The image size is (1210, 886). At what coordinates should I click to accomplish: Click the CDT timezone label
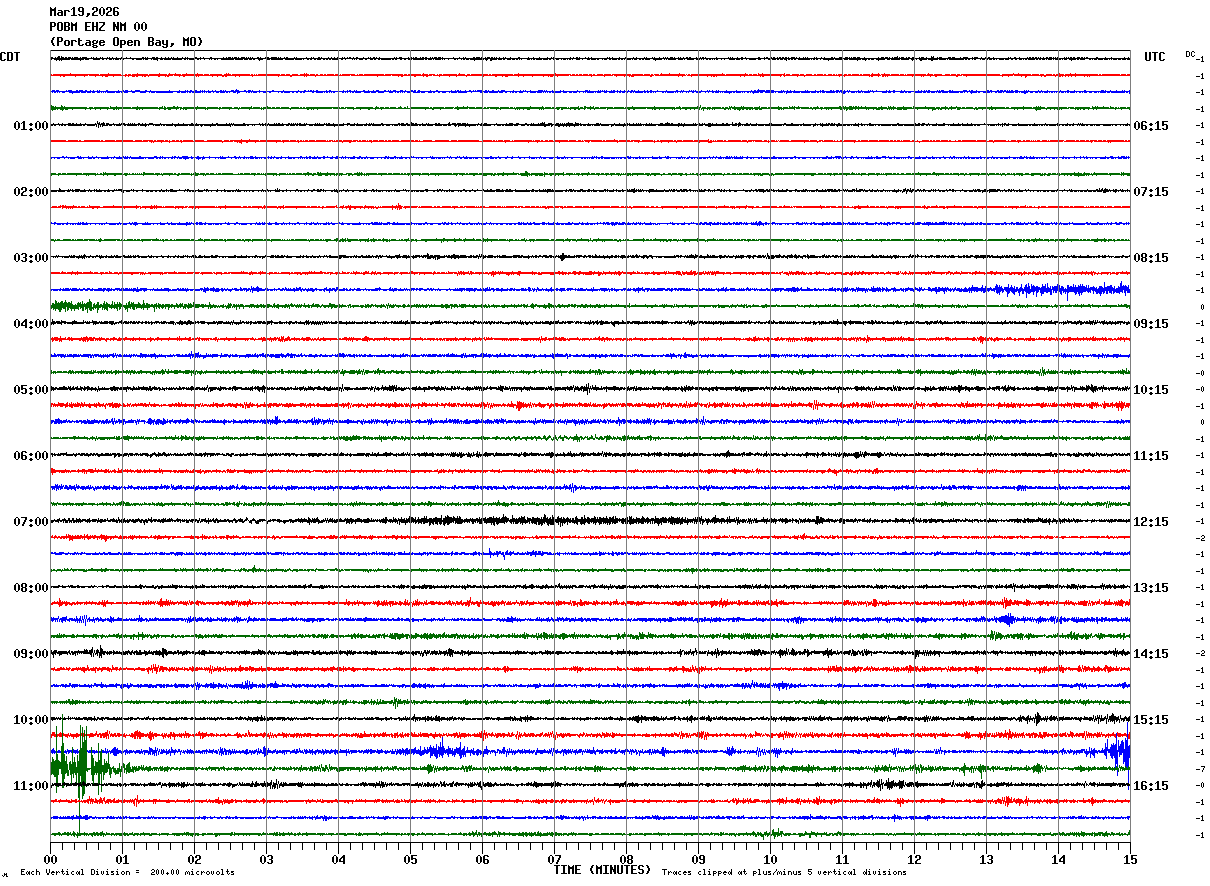pos(10,57)
